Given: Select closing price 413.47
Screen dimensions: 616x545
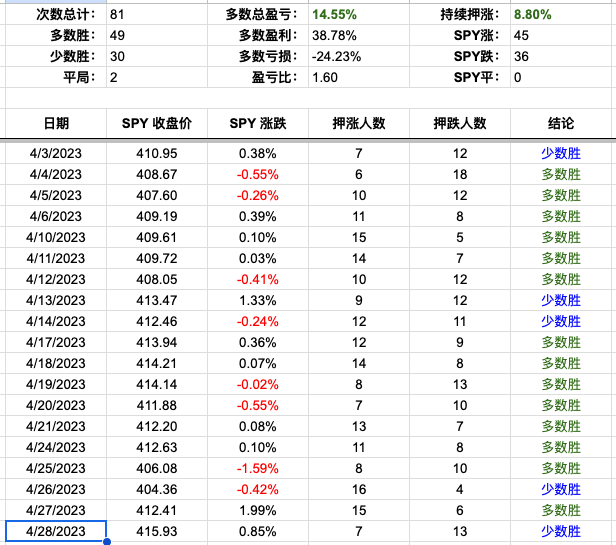Looking at the screenshot, I should [157, 301].
